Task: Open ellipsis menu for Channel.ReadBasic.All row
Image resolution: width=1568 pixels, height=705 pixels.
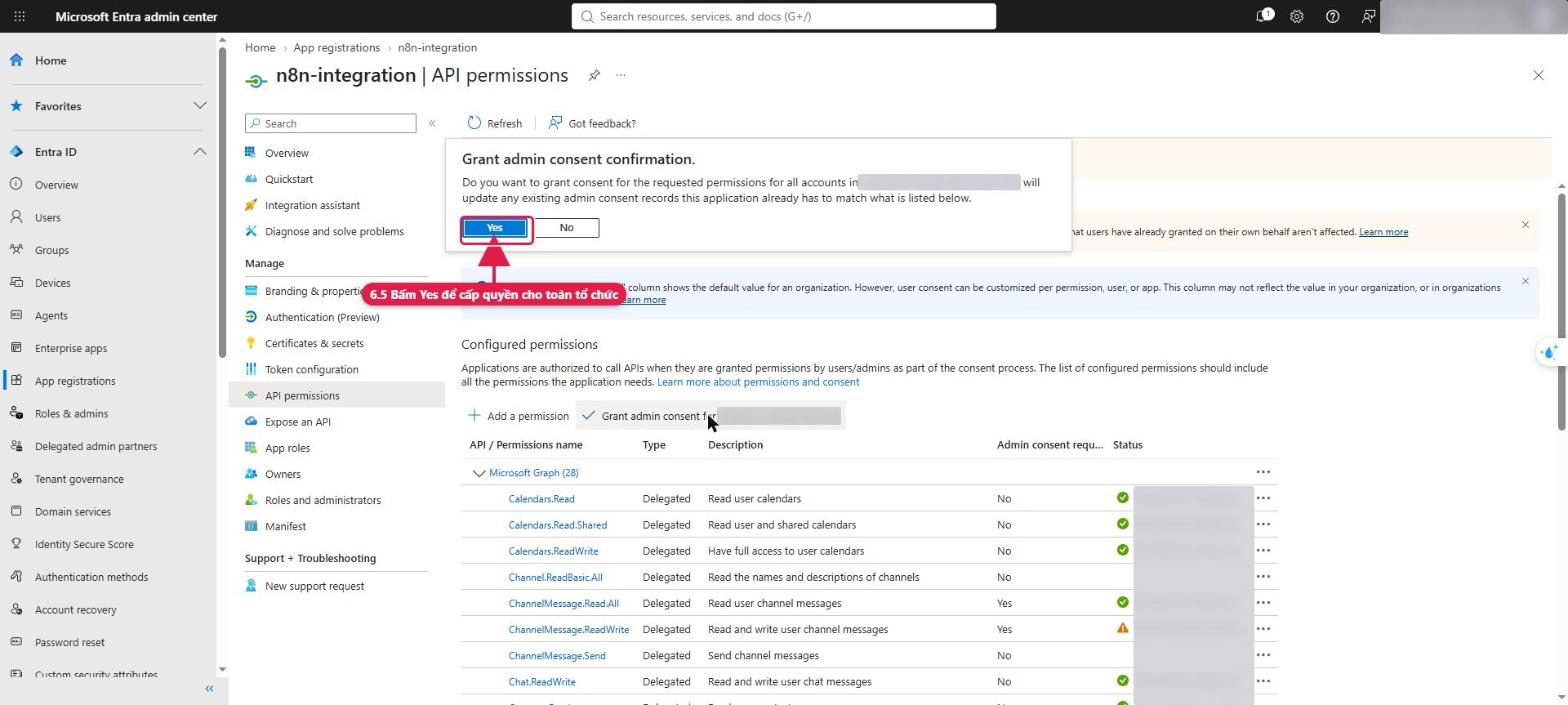Action: [x=1263, y=576]
